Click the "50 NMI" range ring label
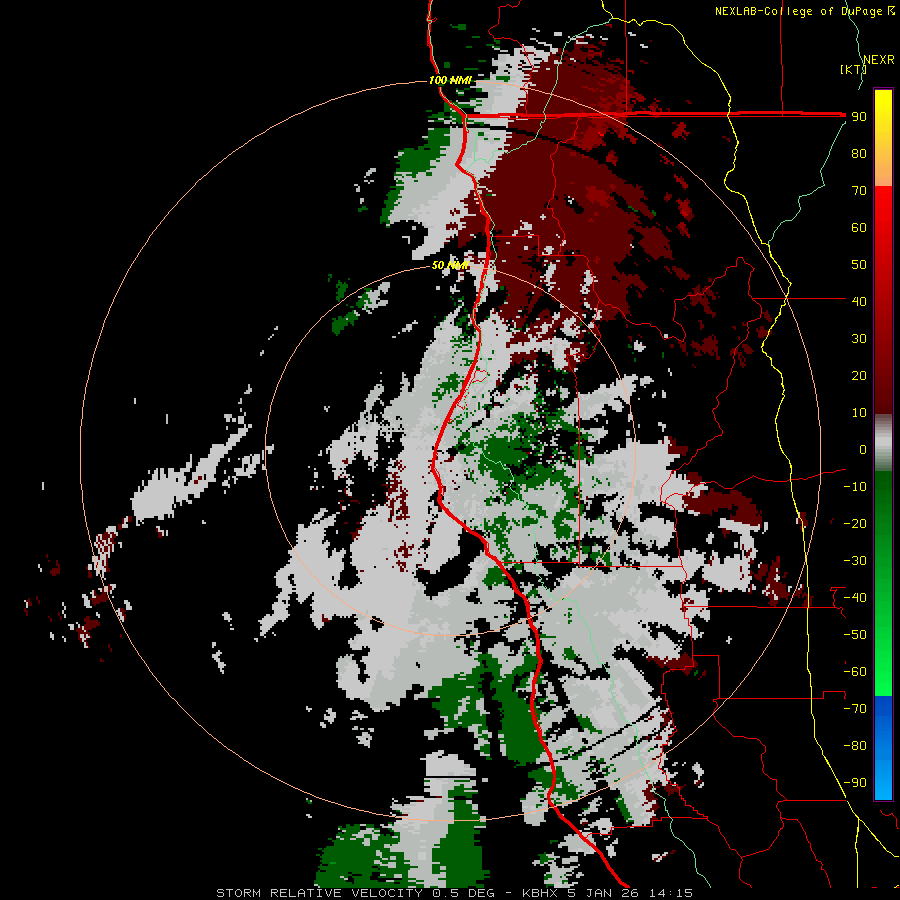The height and width of the screenshot is (900, 900). pyautogui.click(x=451, y=265)
